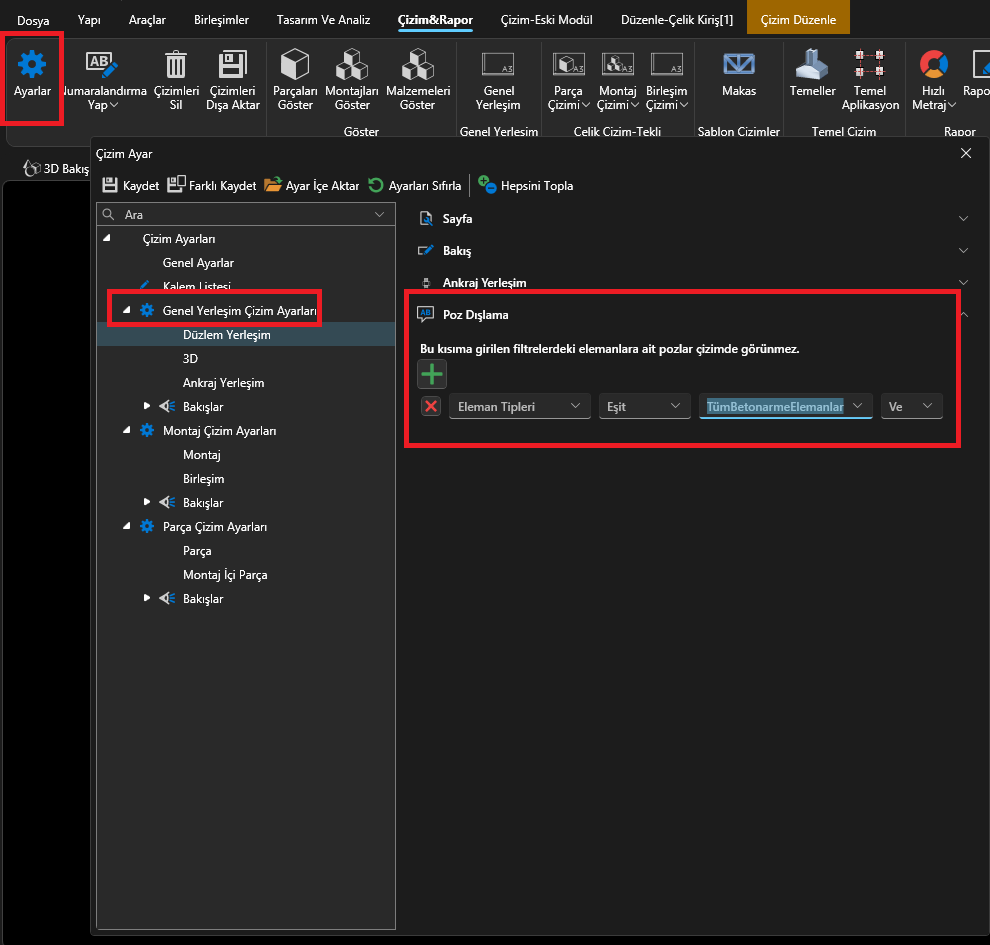Open the Ve logic dropdown
The height and width of the screenshot is (945, 990).
click(911, 406)
